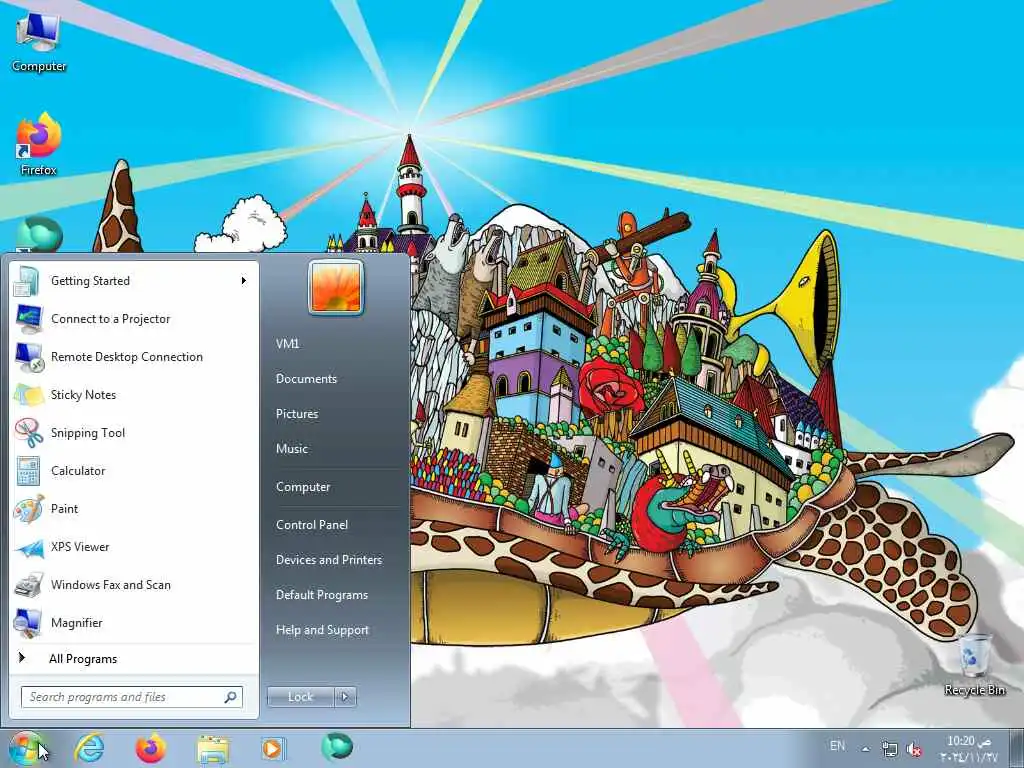Launch Remote Desktop Connection icon
The image size is (1024, 768).
(x=28, y=357)
